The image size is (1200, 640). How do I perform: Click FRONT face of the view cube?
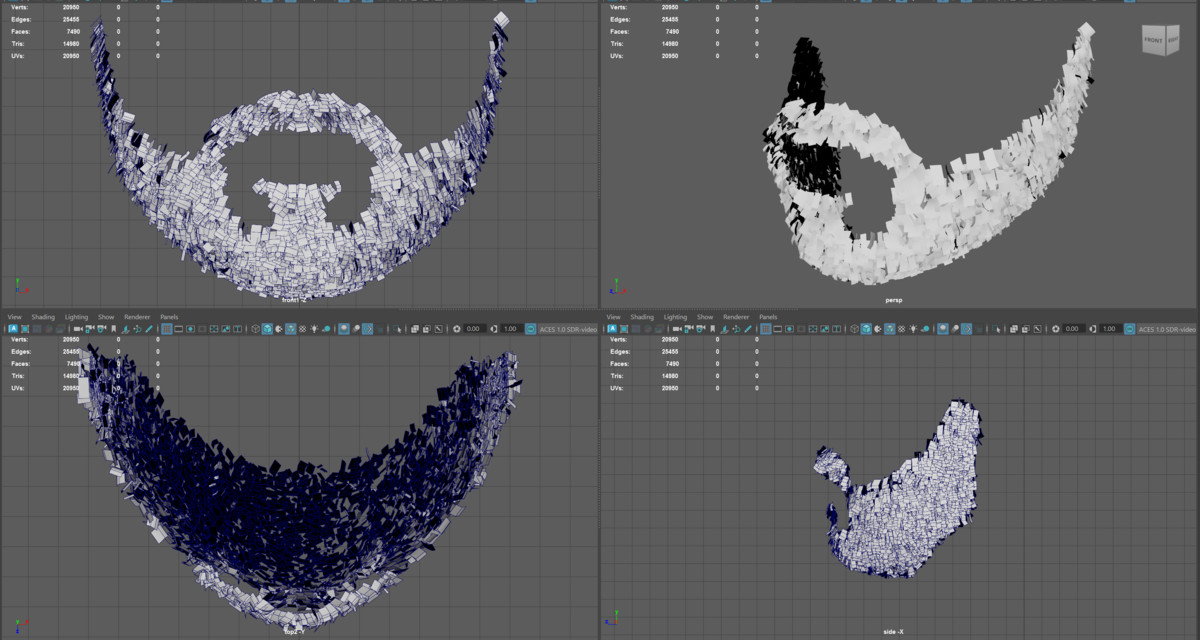(1155, 39)
